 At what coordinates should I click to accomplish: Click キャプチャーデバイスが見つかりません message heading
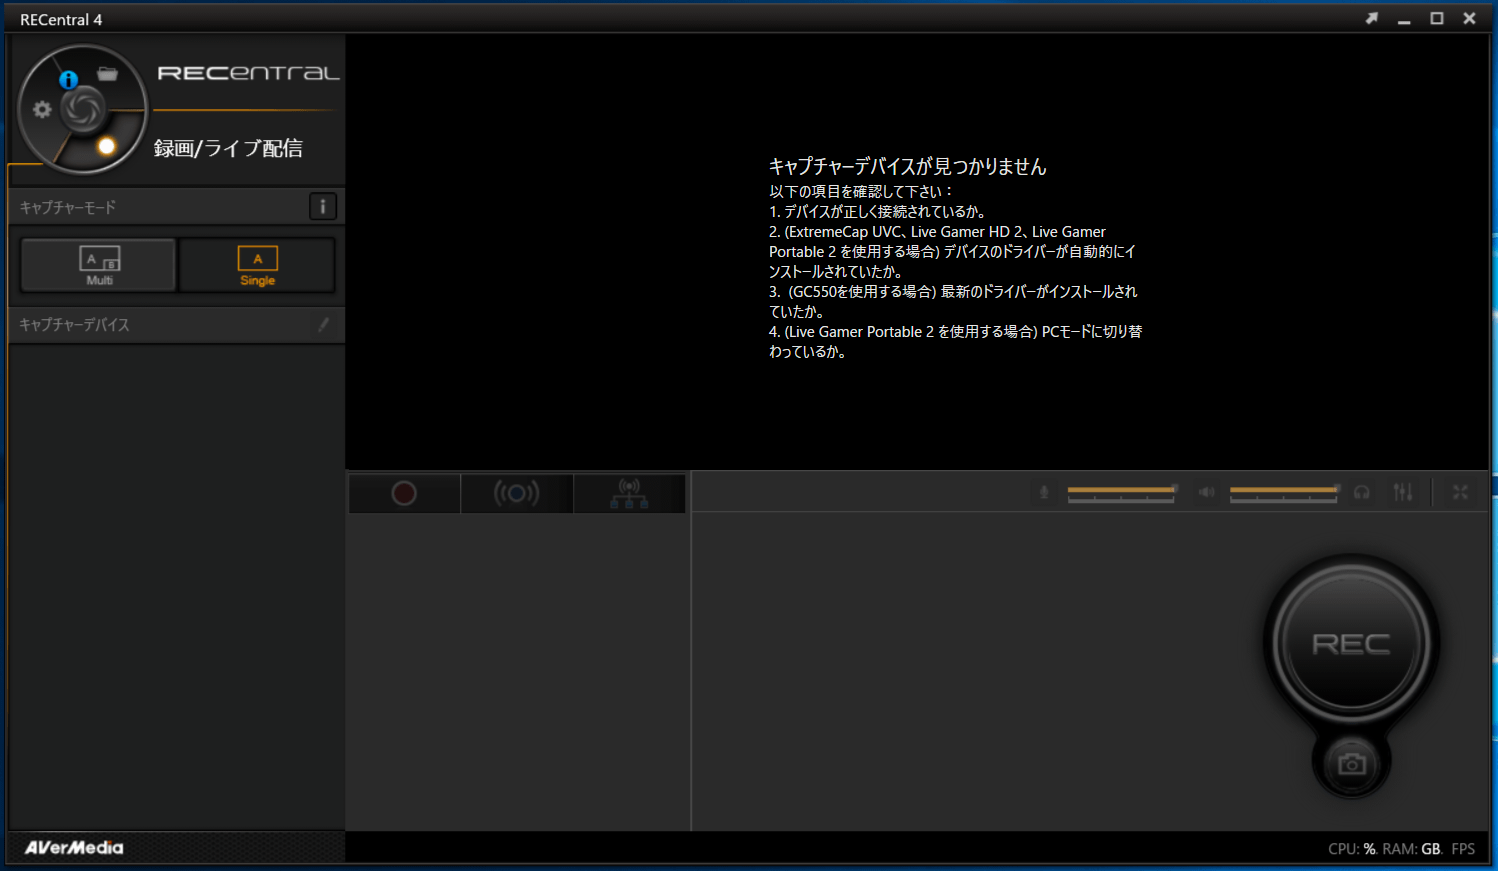[907, 166]
